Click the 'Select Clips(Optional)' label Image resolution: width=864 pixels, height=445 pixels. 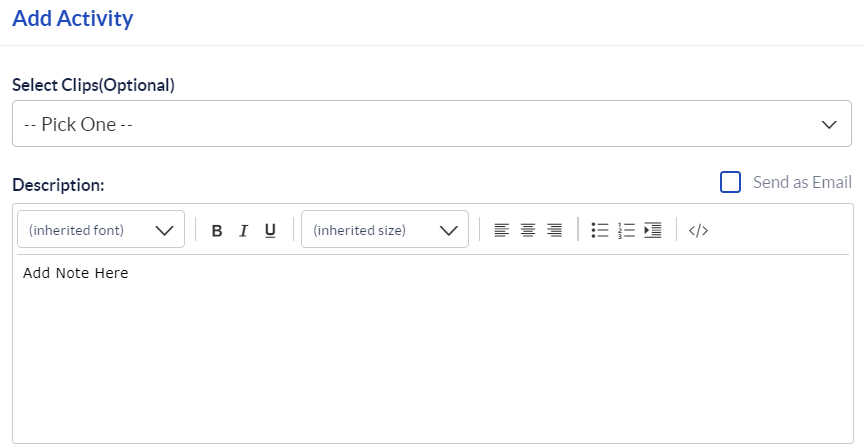tap(94, 85)
